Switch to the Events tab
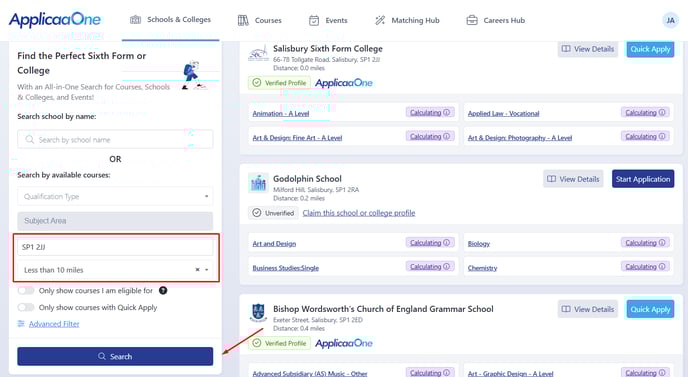 (328, 20)
